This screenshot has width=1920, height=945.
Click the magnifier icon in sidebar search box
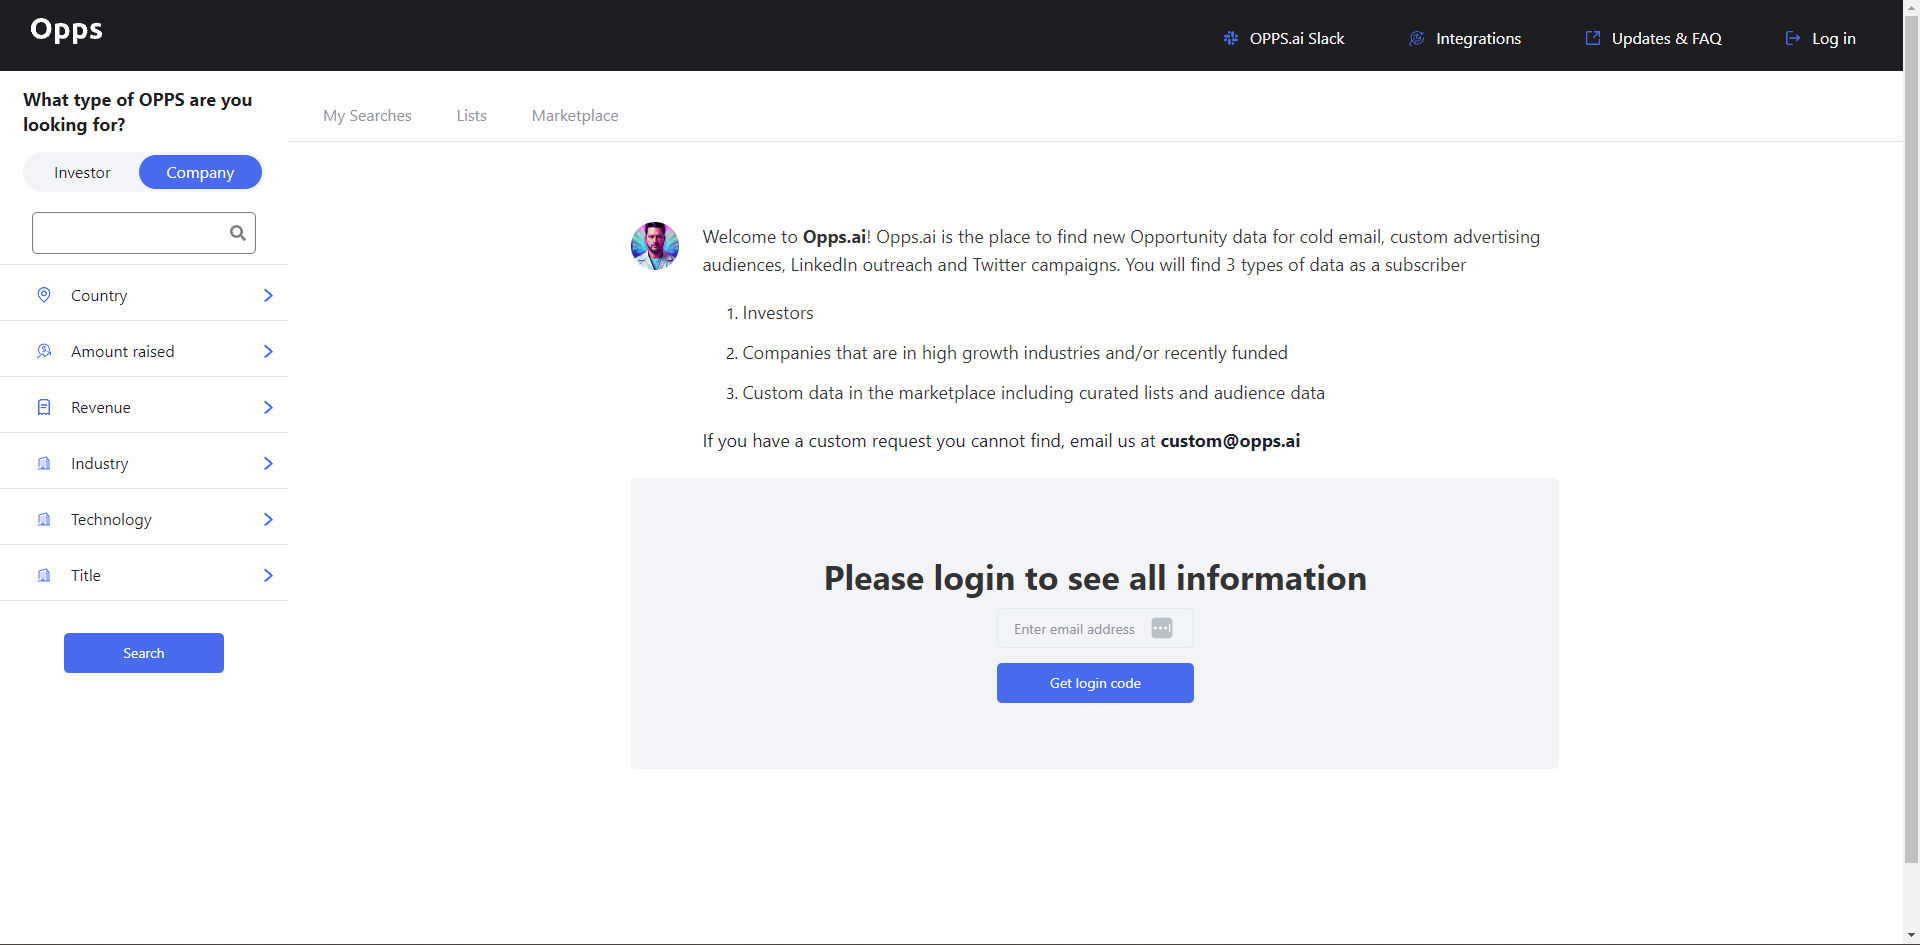coord(238,233)
